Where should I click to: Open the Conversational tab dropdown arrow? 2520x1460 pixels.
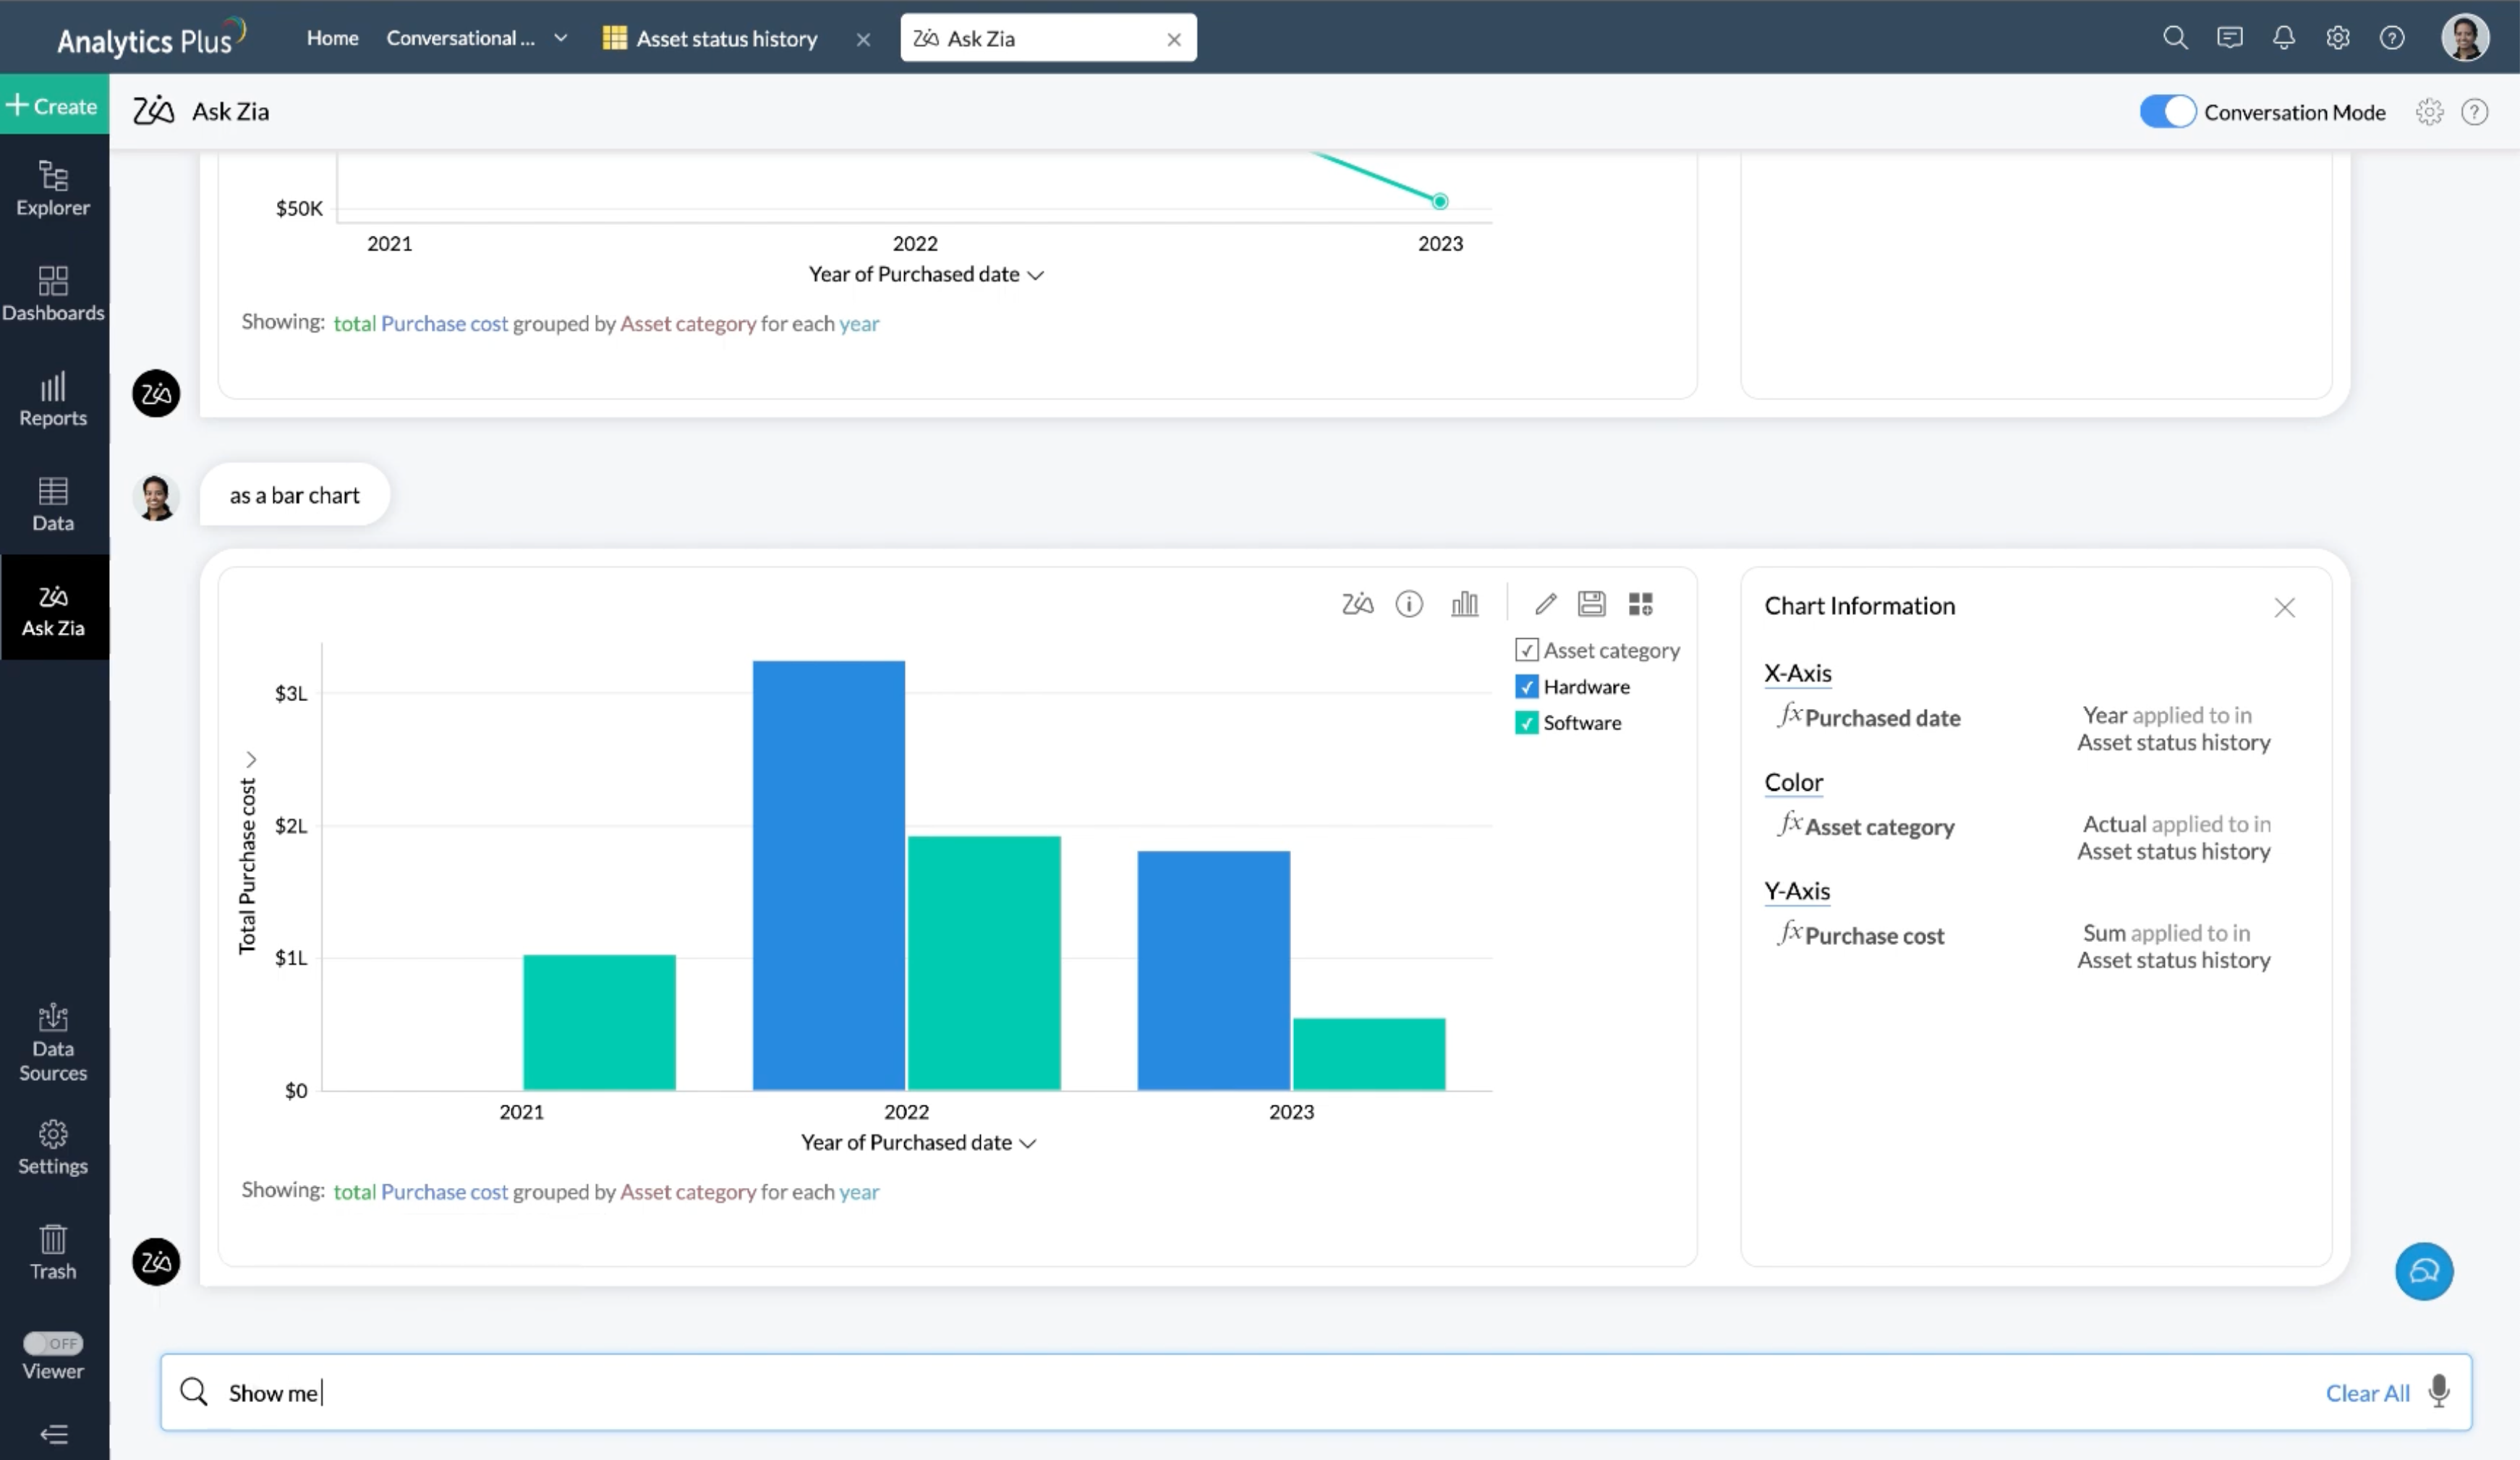point(561,38)
